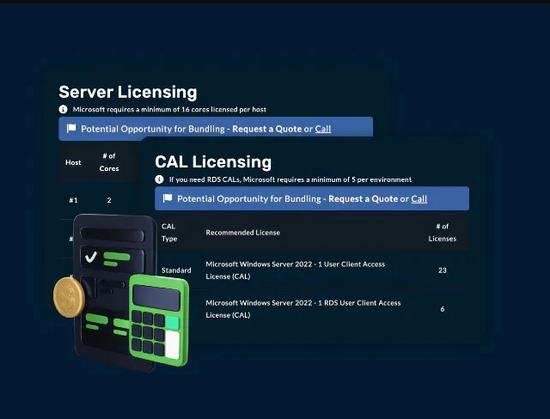550x419 pixels.
Task: Open Request a Quote in Server Licensing banner
Action: click(267, 129)
